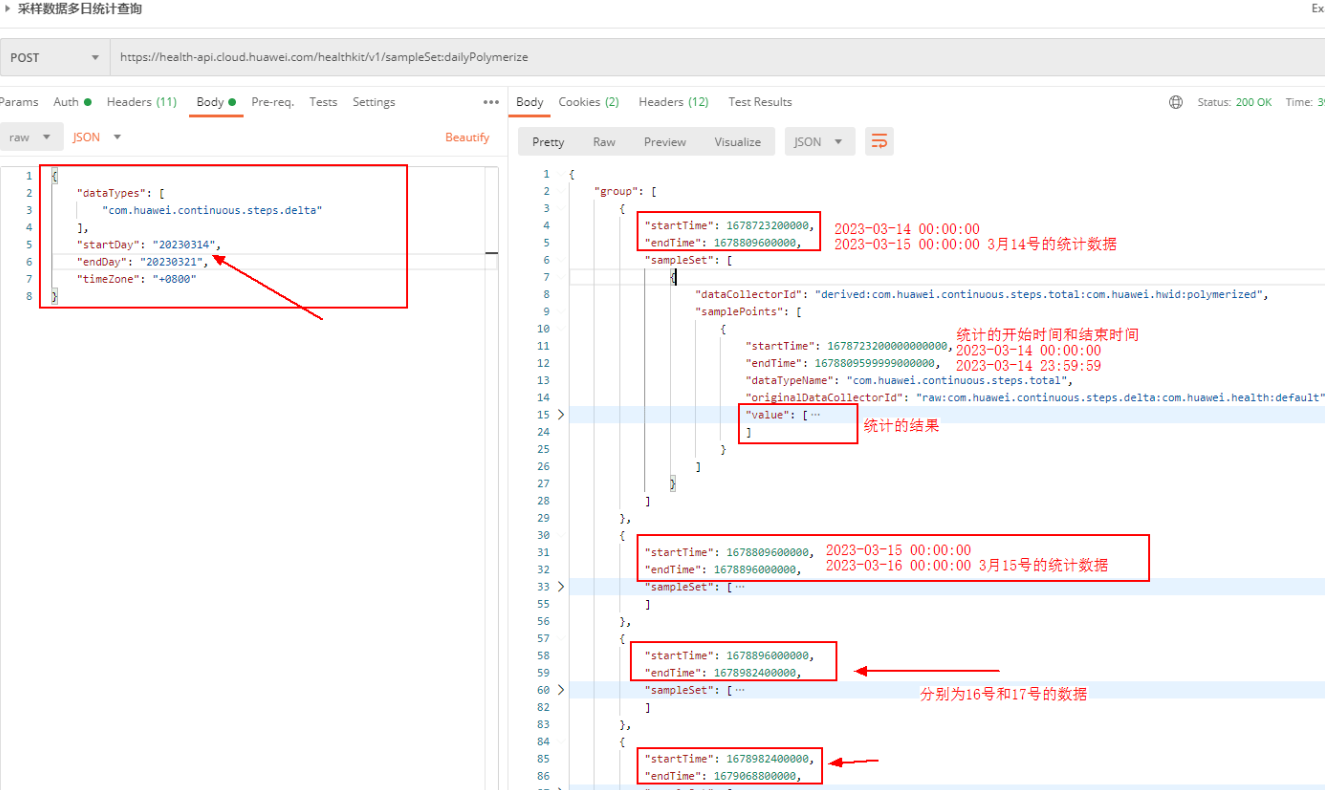The height and width of the screenshot is (790, 1325).
Task: Toggle the response line wrap icon
Action: click(x=879, y=142)
